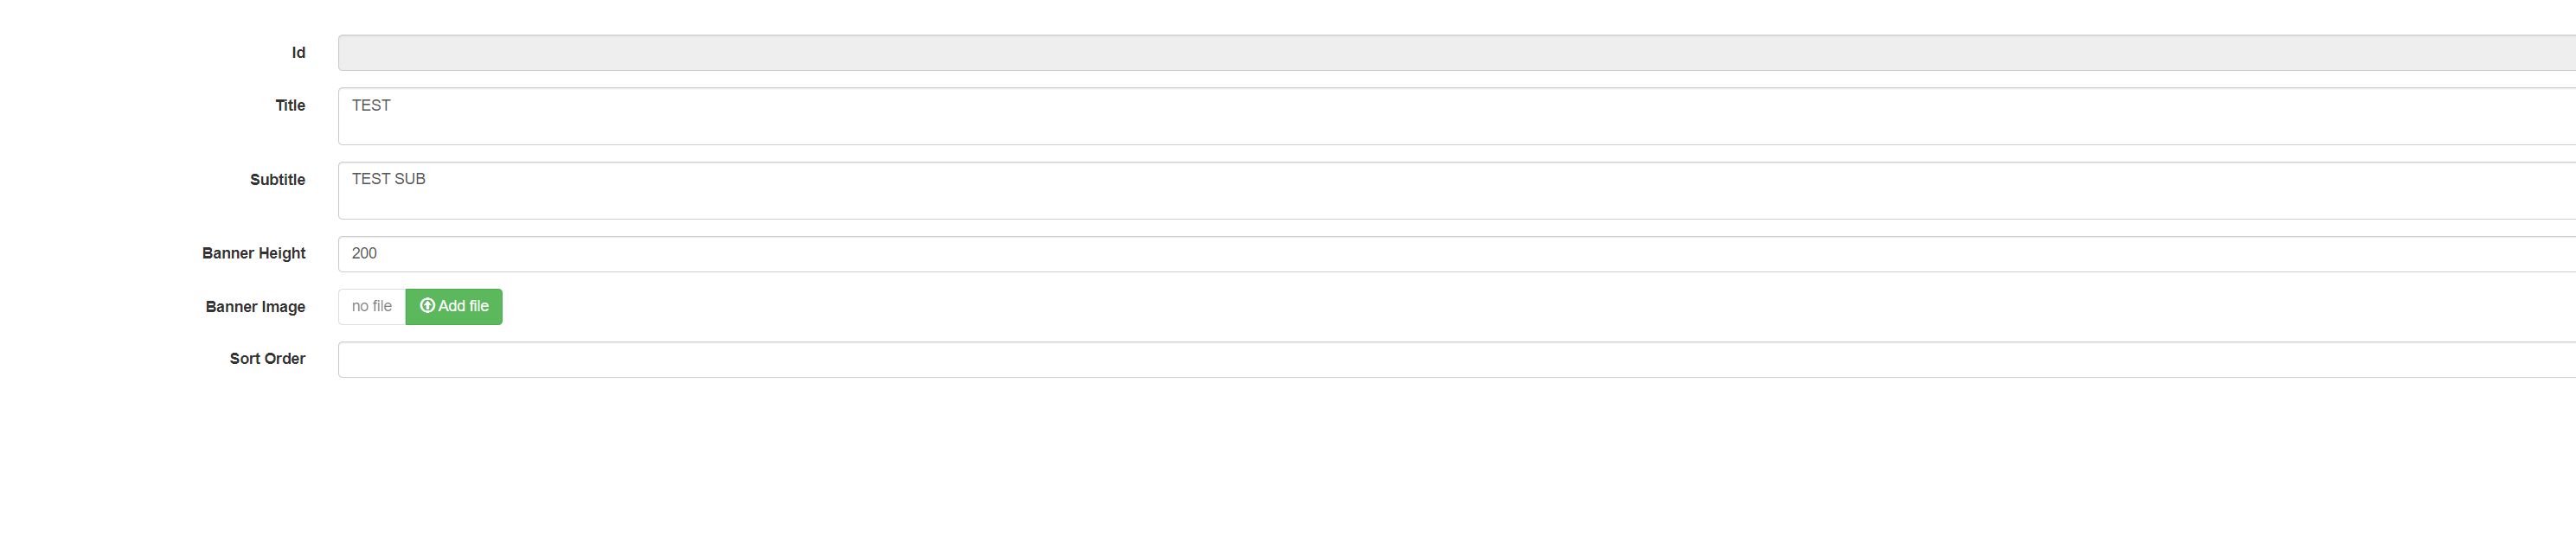Click the Banner Image label
Screen dimensions: 2576x536
click(x=255, y=307)
